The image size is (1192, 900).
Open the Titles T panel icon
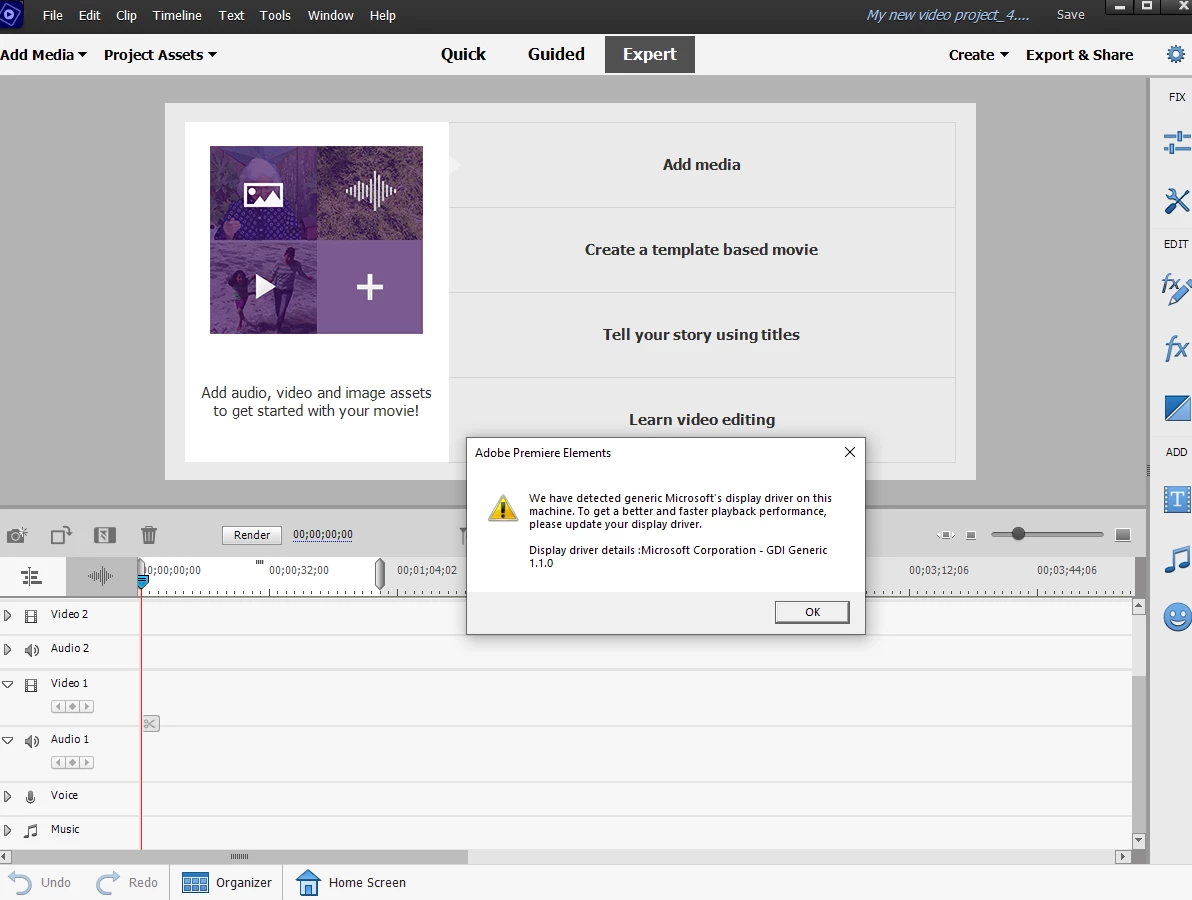point(1177,499)
